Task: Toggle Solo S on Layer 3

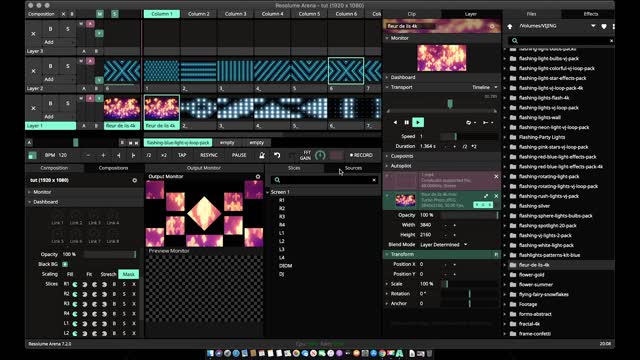Action: pyautogui.click(x=68, y=29)
